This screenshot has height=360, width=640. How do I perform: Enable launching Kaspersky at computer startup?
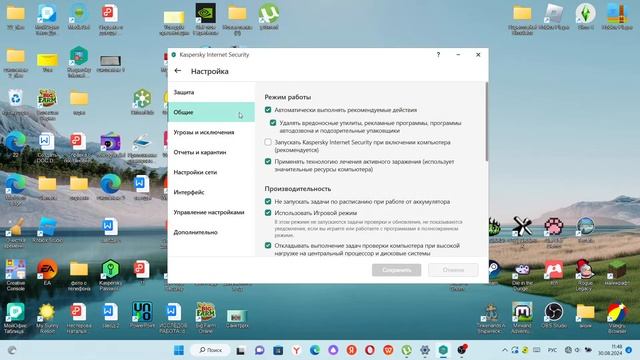pos(268,142)
